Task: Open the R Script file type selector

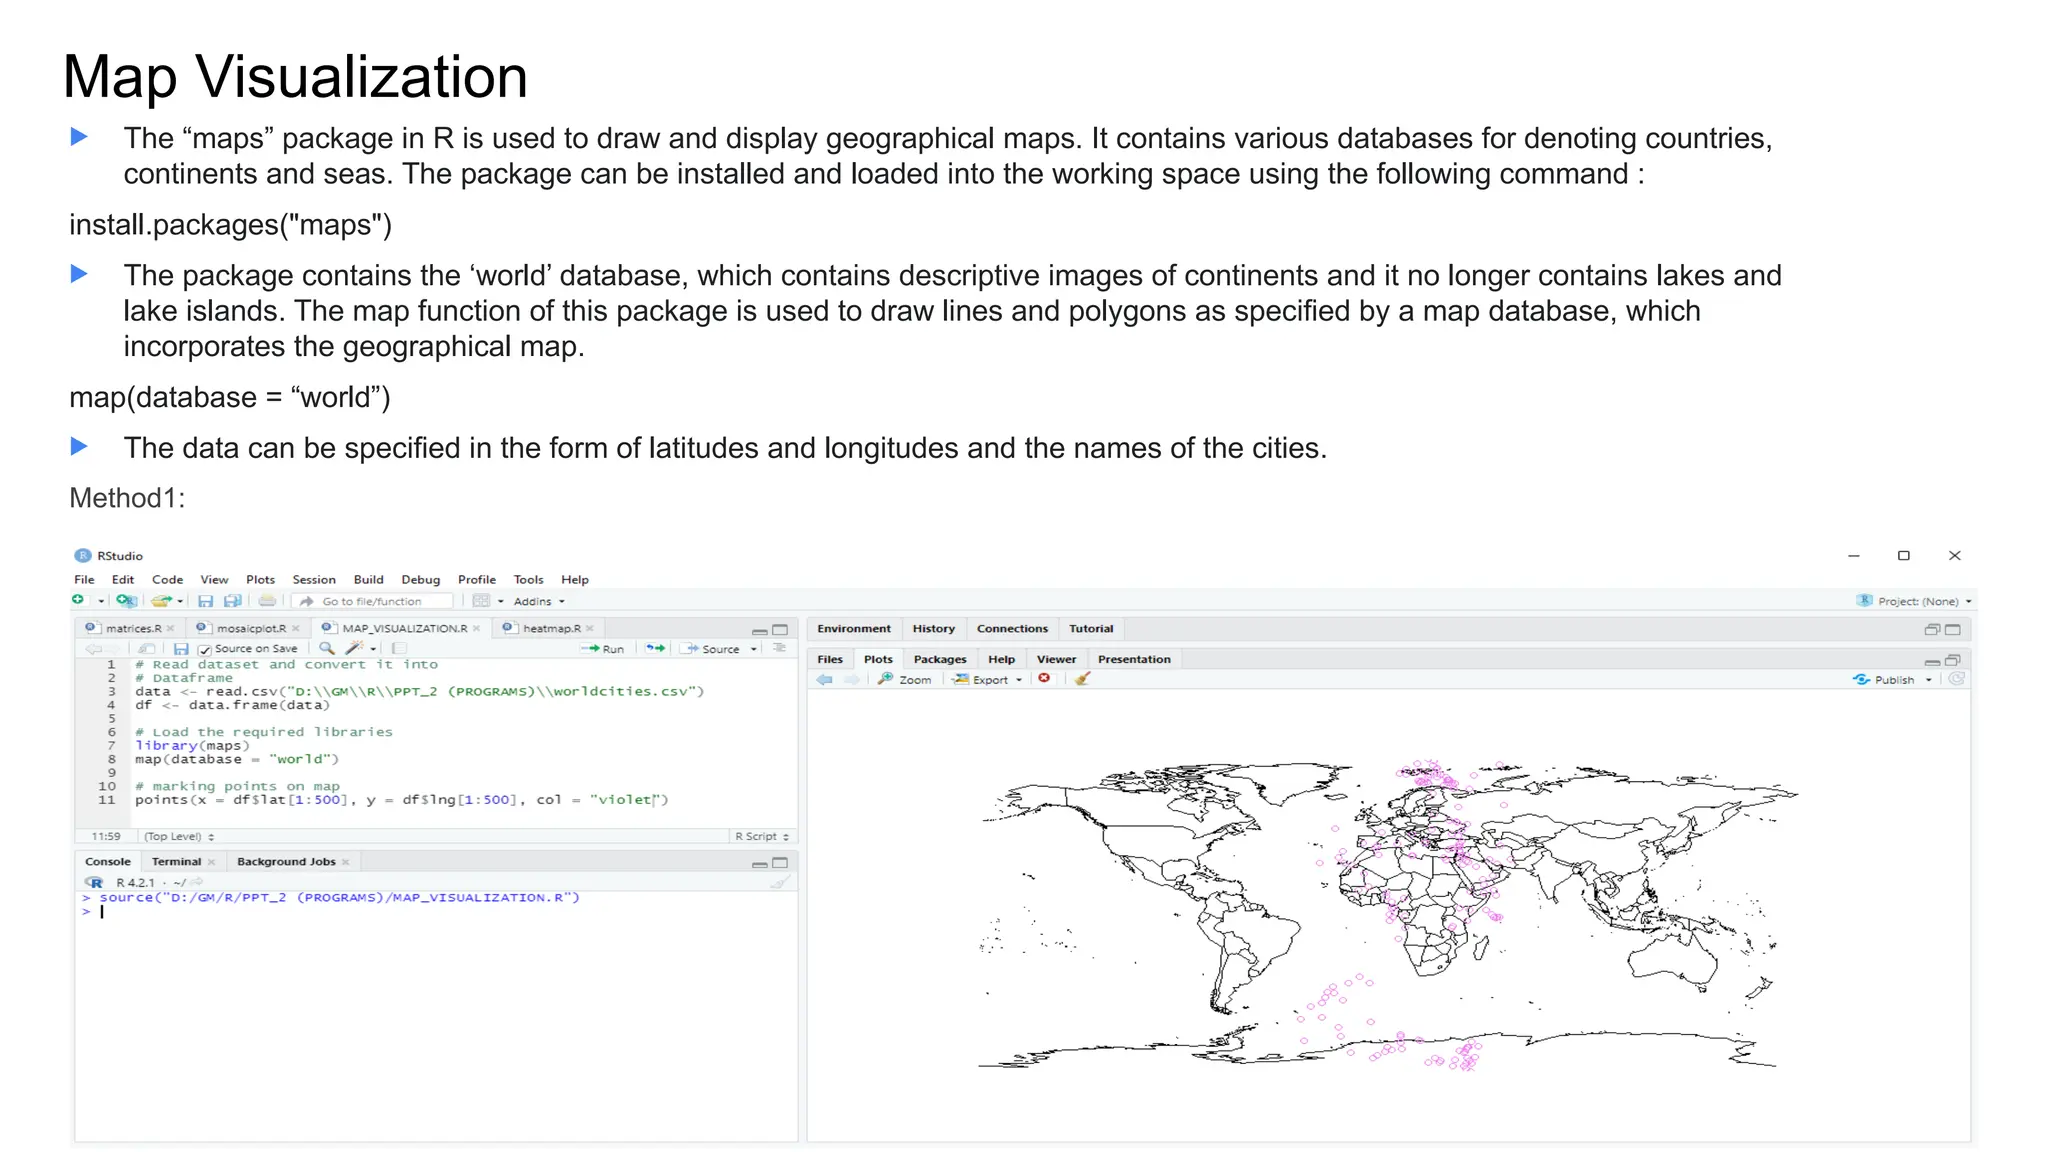Action: click(762, 836)
